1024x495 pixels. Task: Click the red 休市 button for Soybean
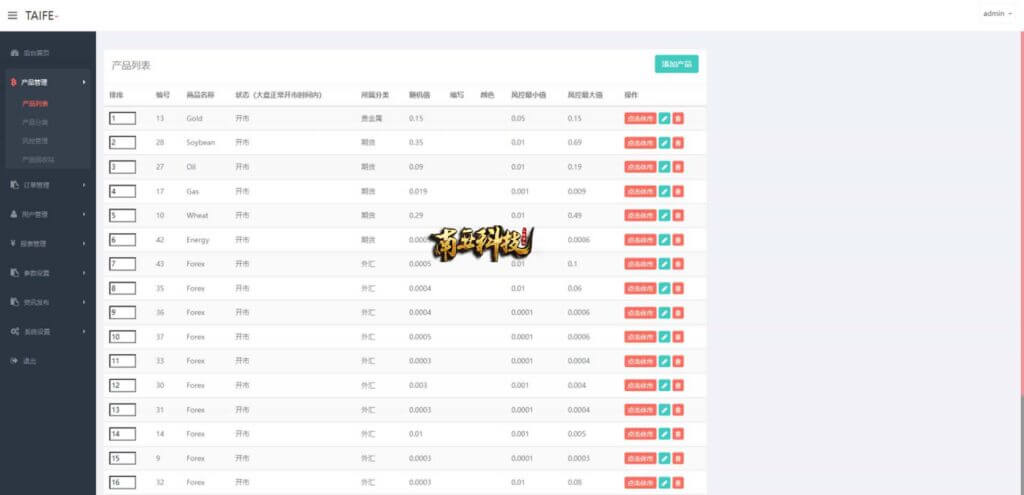click(x=640, y=142)
